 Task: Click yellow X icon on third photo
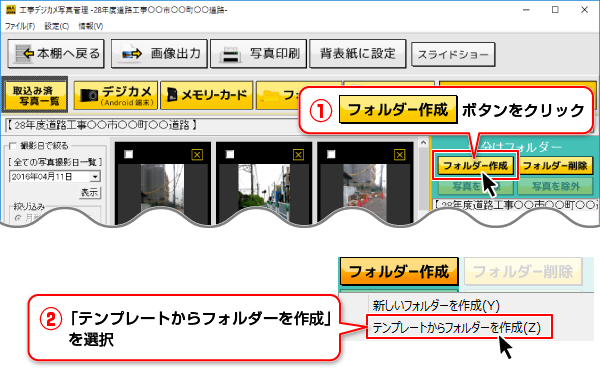399,155
